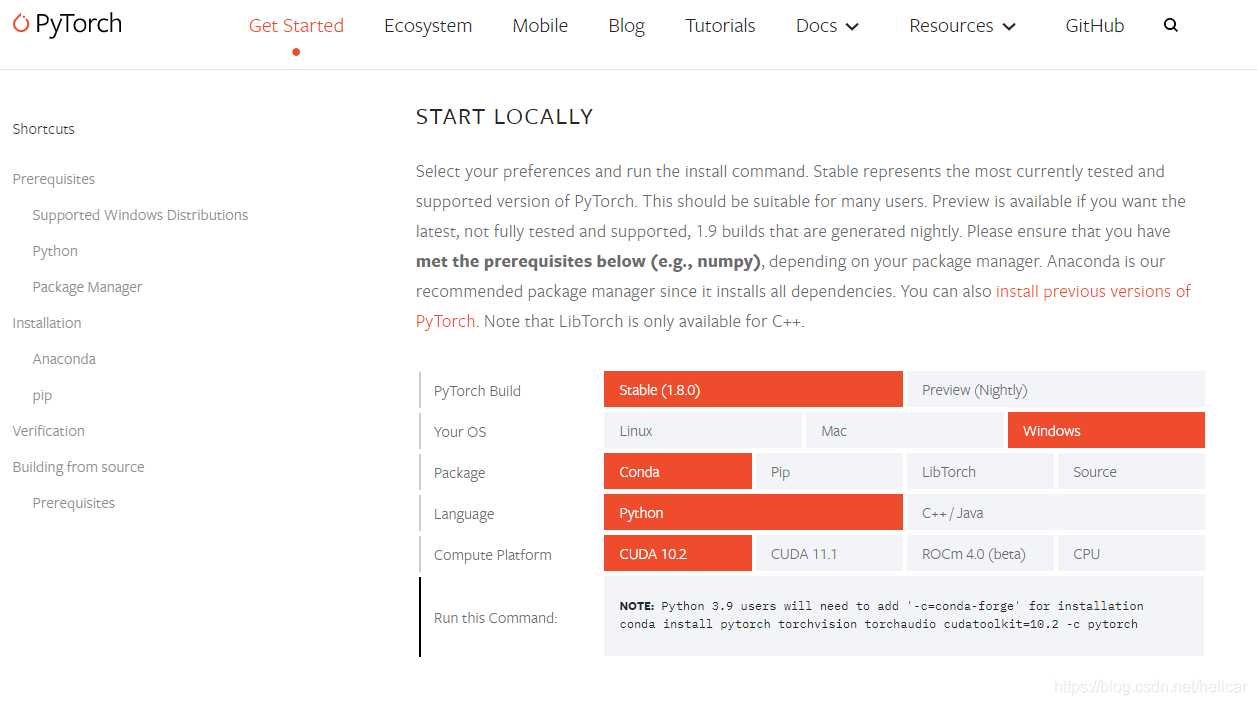This screenshot has width=1257, height=705.
Task: Choose Windows as your OS
Action: point(1106,431)
